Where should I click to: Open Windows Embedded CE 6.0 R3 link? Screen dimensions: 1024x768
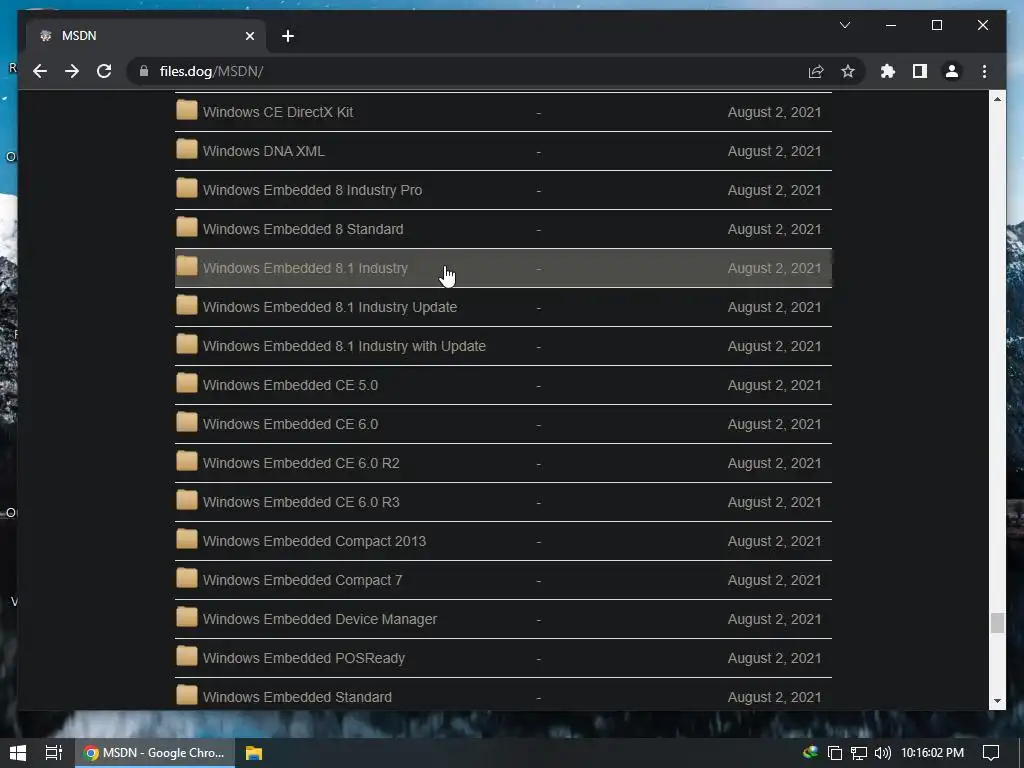point(301,502)
